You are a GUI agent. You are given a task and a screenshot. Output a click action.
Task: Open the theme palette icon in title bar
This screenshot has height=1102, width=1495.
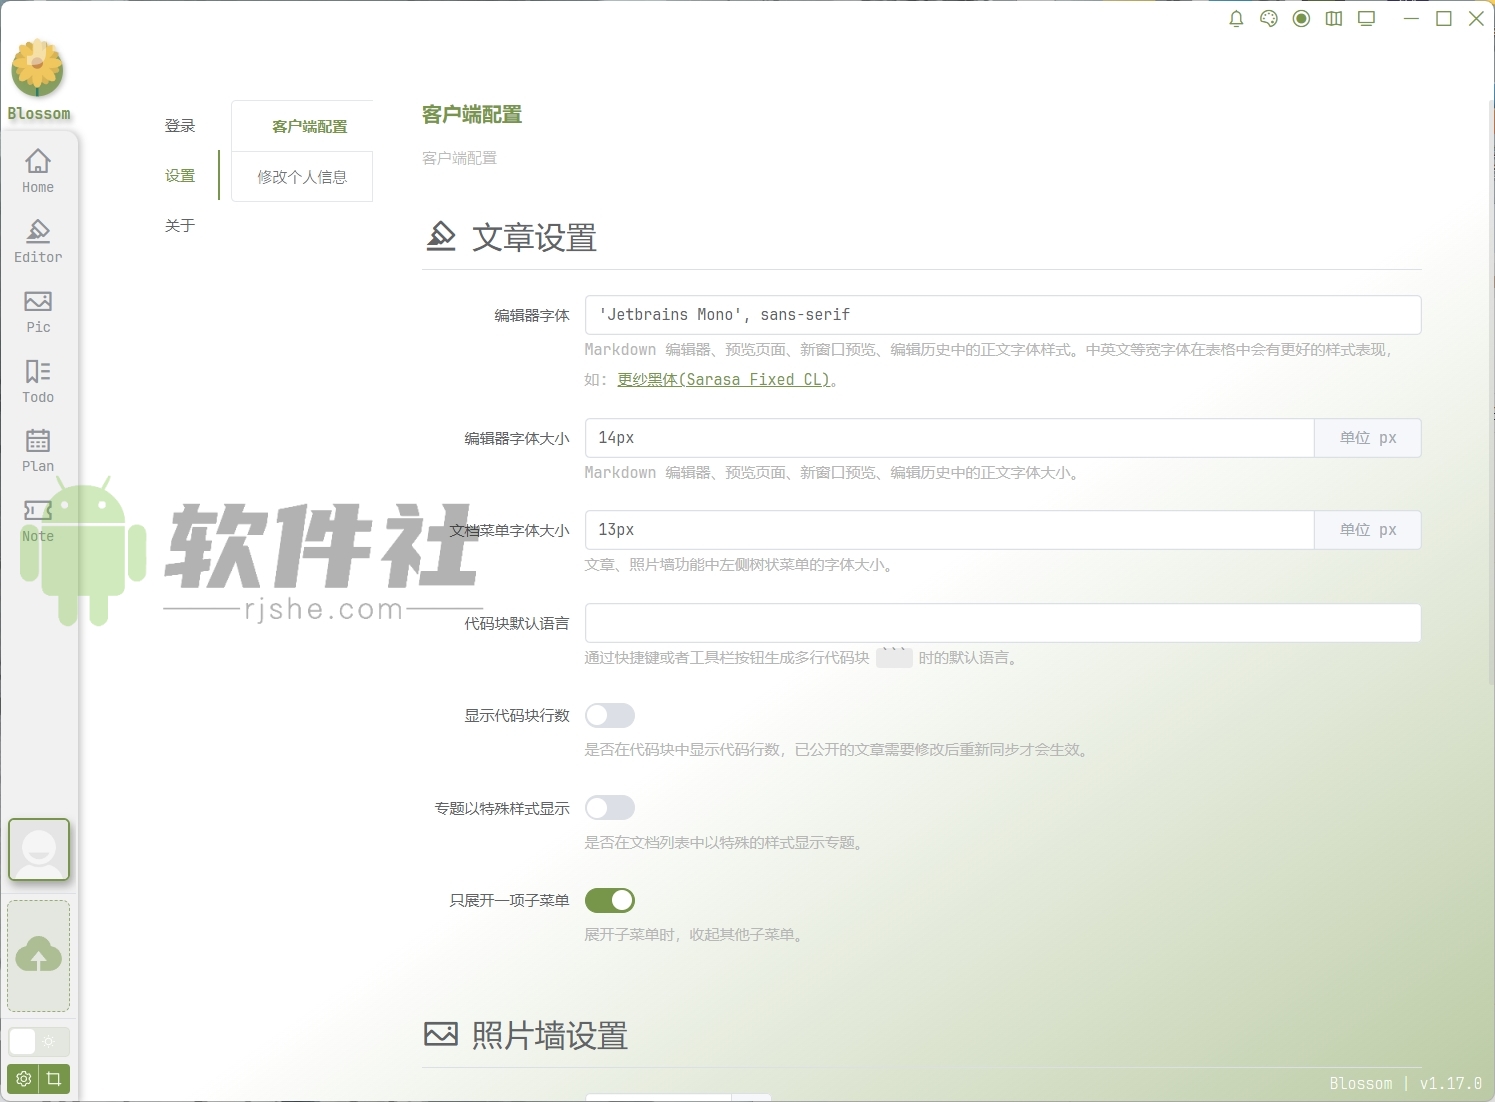click(1268, 18)
